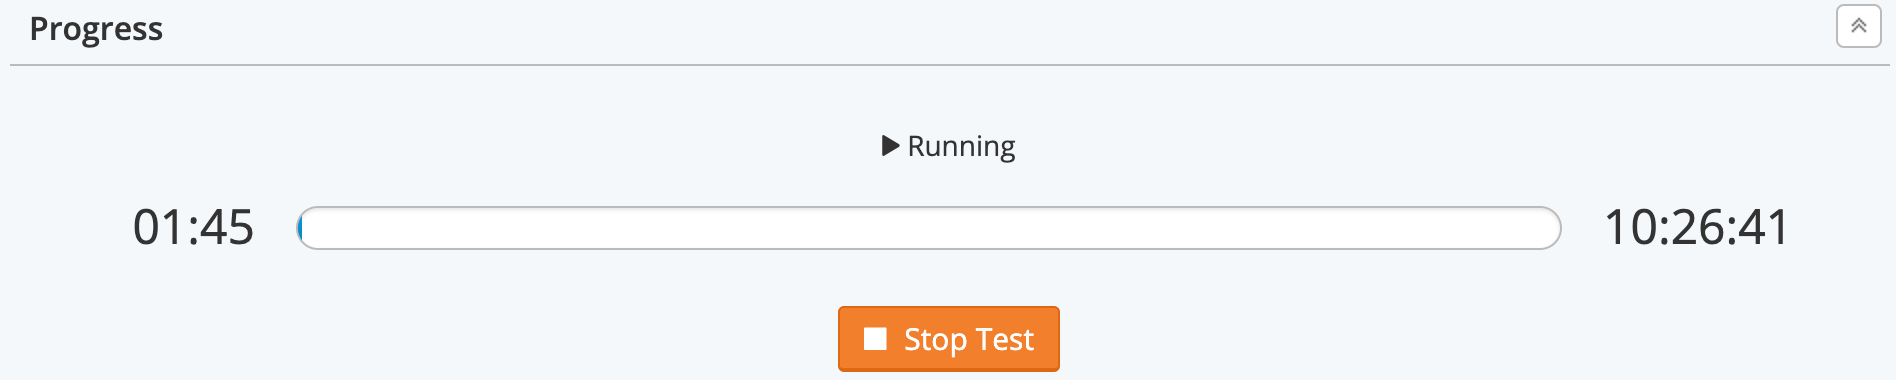Click the hours digits of 10:26:41
1896x380 pixels.
coord(1632,228)
